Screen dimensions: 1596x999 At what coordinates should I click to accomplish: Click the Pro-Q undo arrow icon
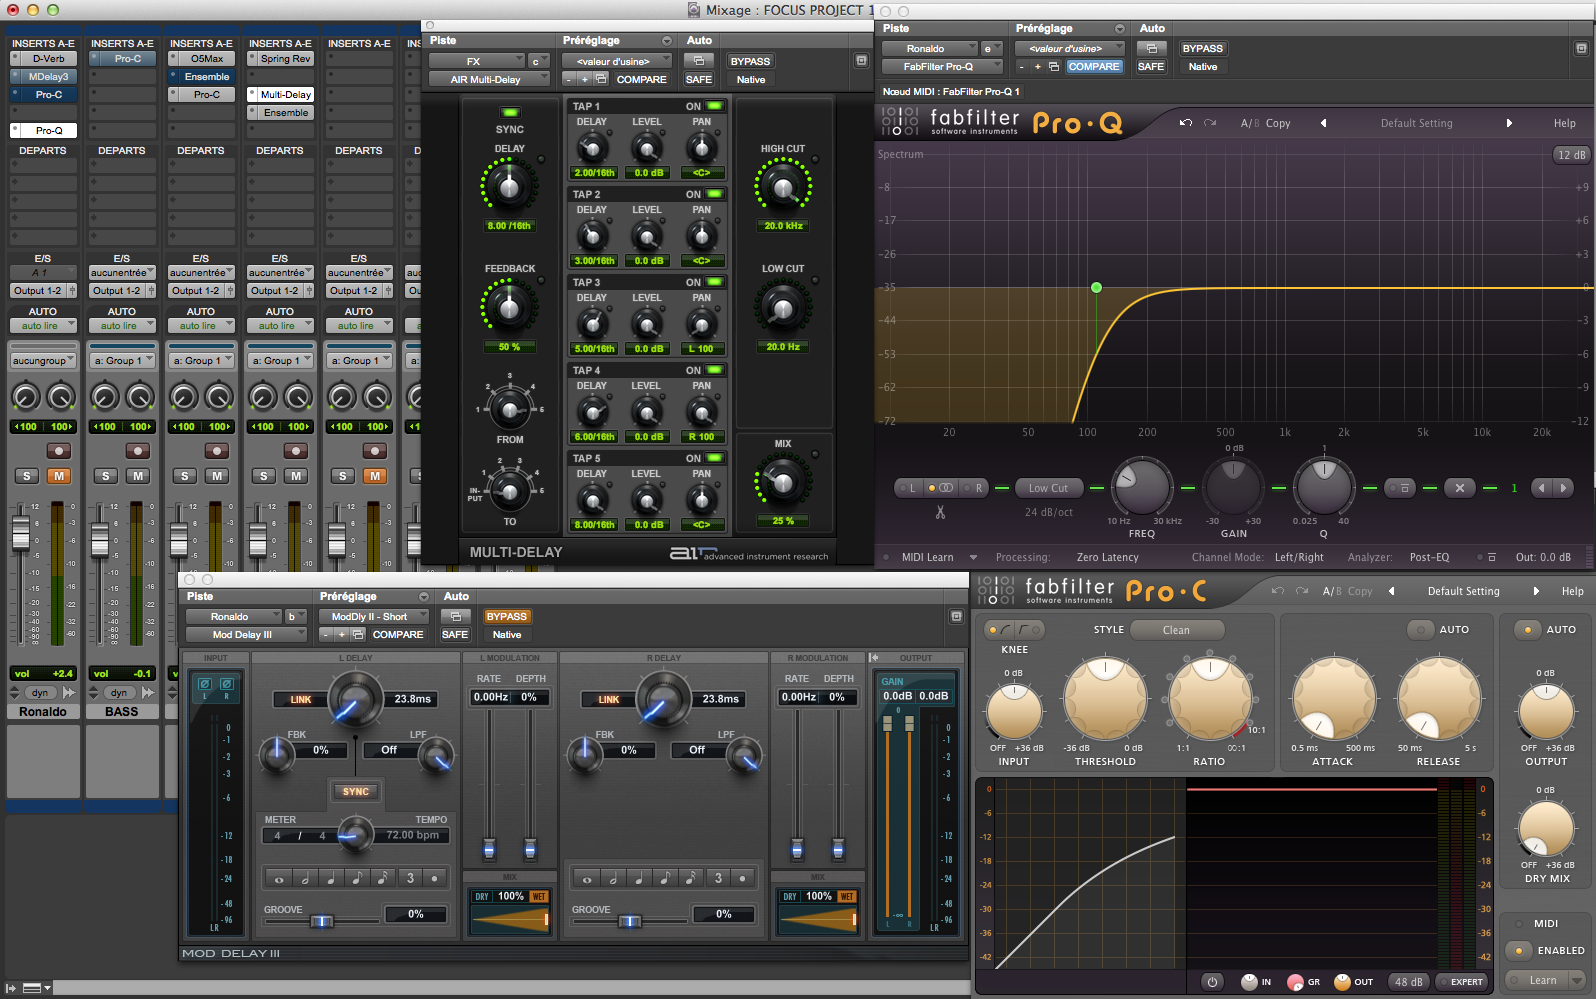pos(1186,123)
